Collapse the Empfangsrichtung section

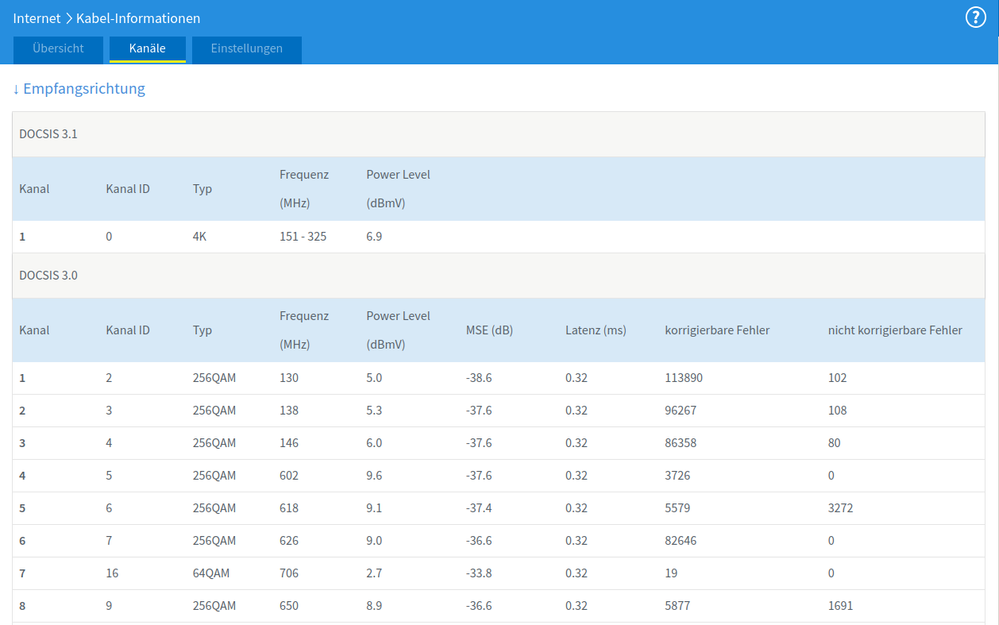79,89
